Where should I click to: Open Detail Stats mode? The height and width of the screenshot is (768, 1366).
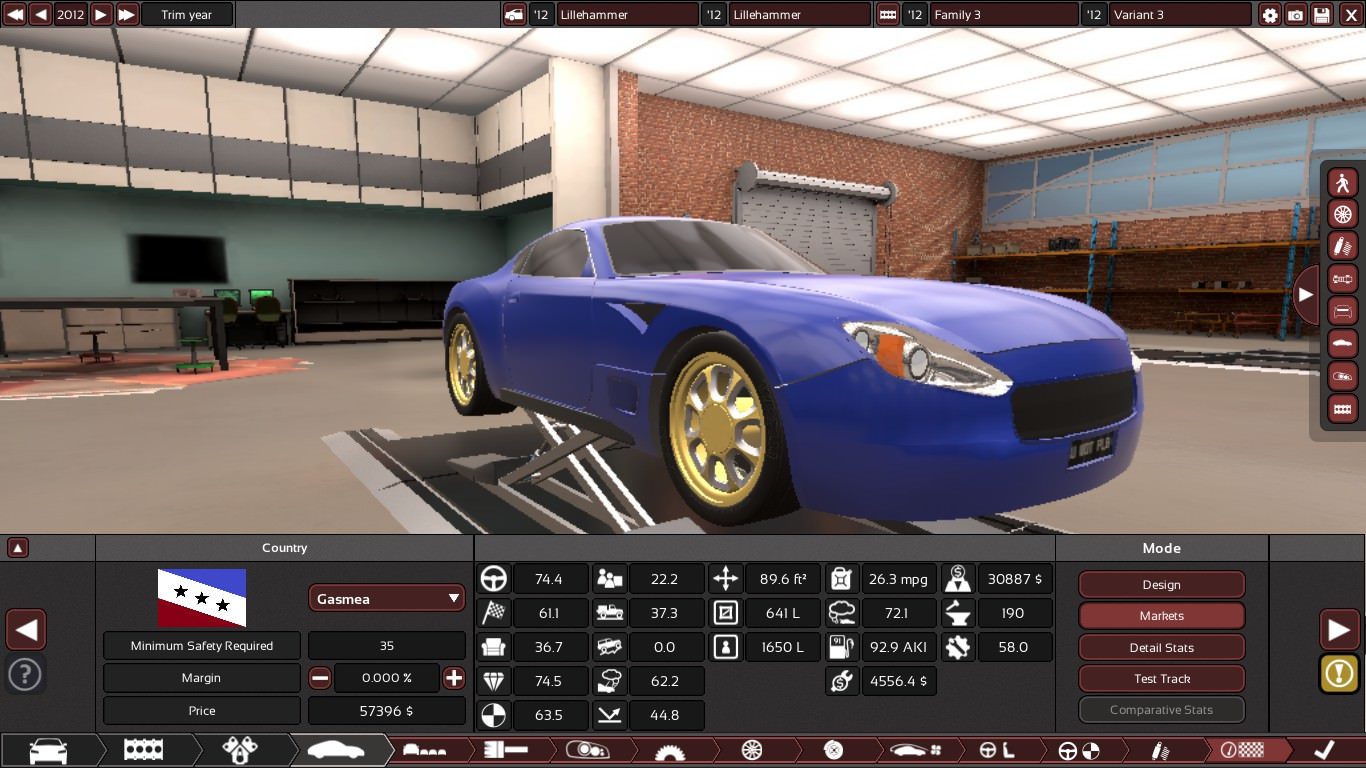pos(1162,648)
